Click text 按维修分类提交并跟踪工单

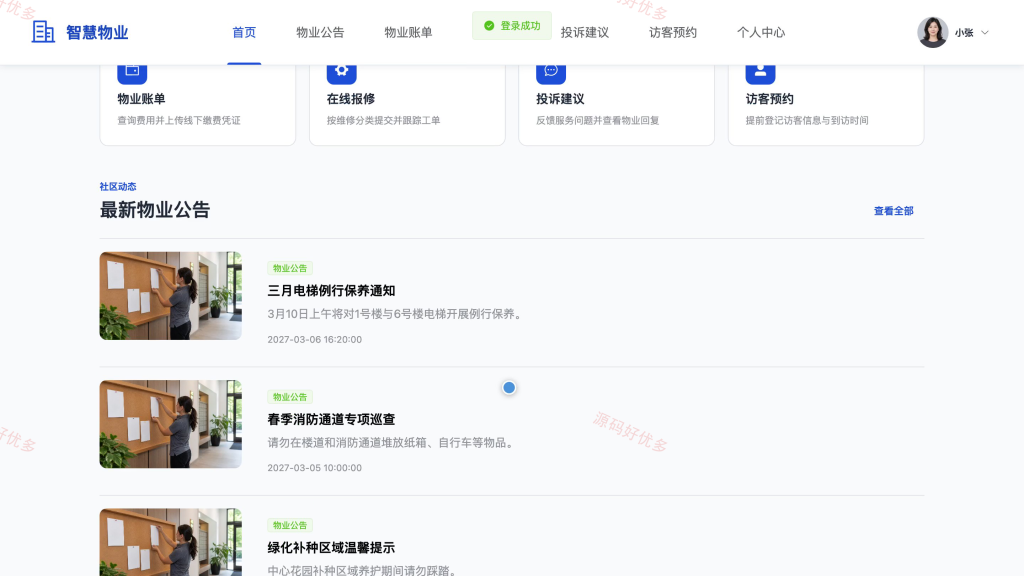pos(383,120)
